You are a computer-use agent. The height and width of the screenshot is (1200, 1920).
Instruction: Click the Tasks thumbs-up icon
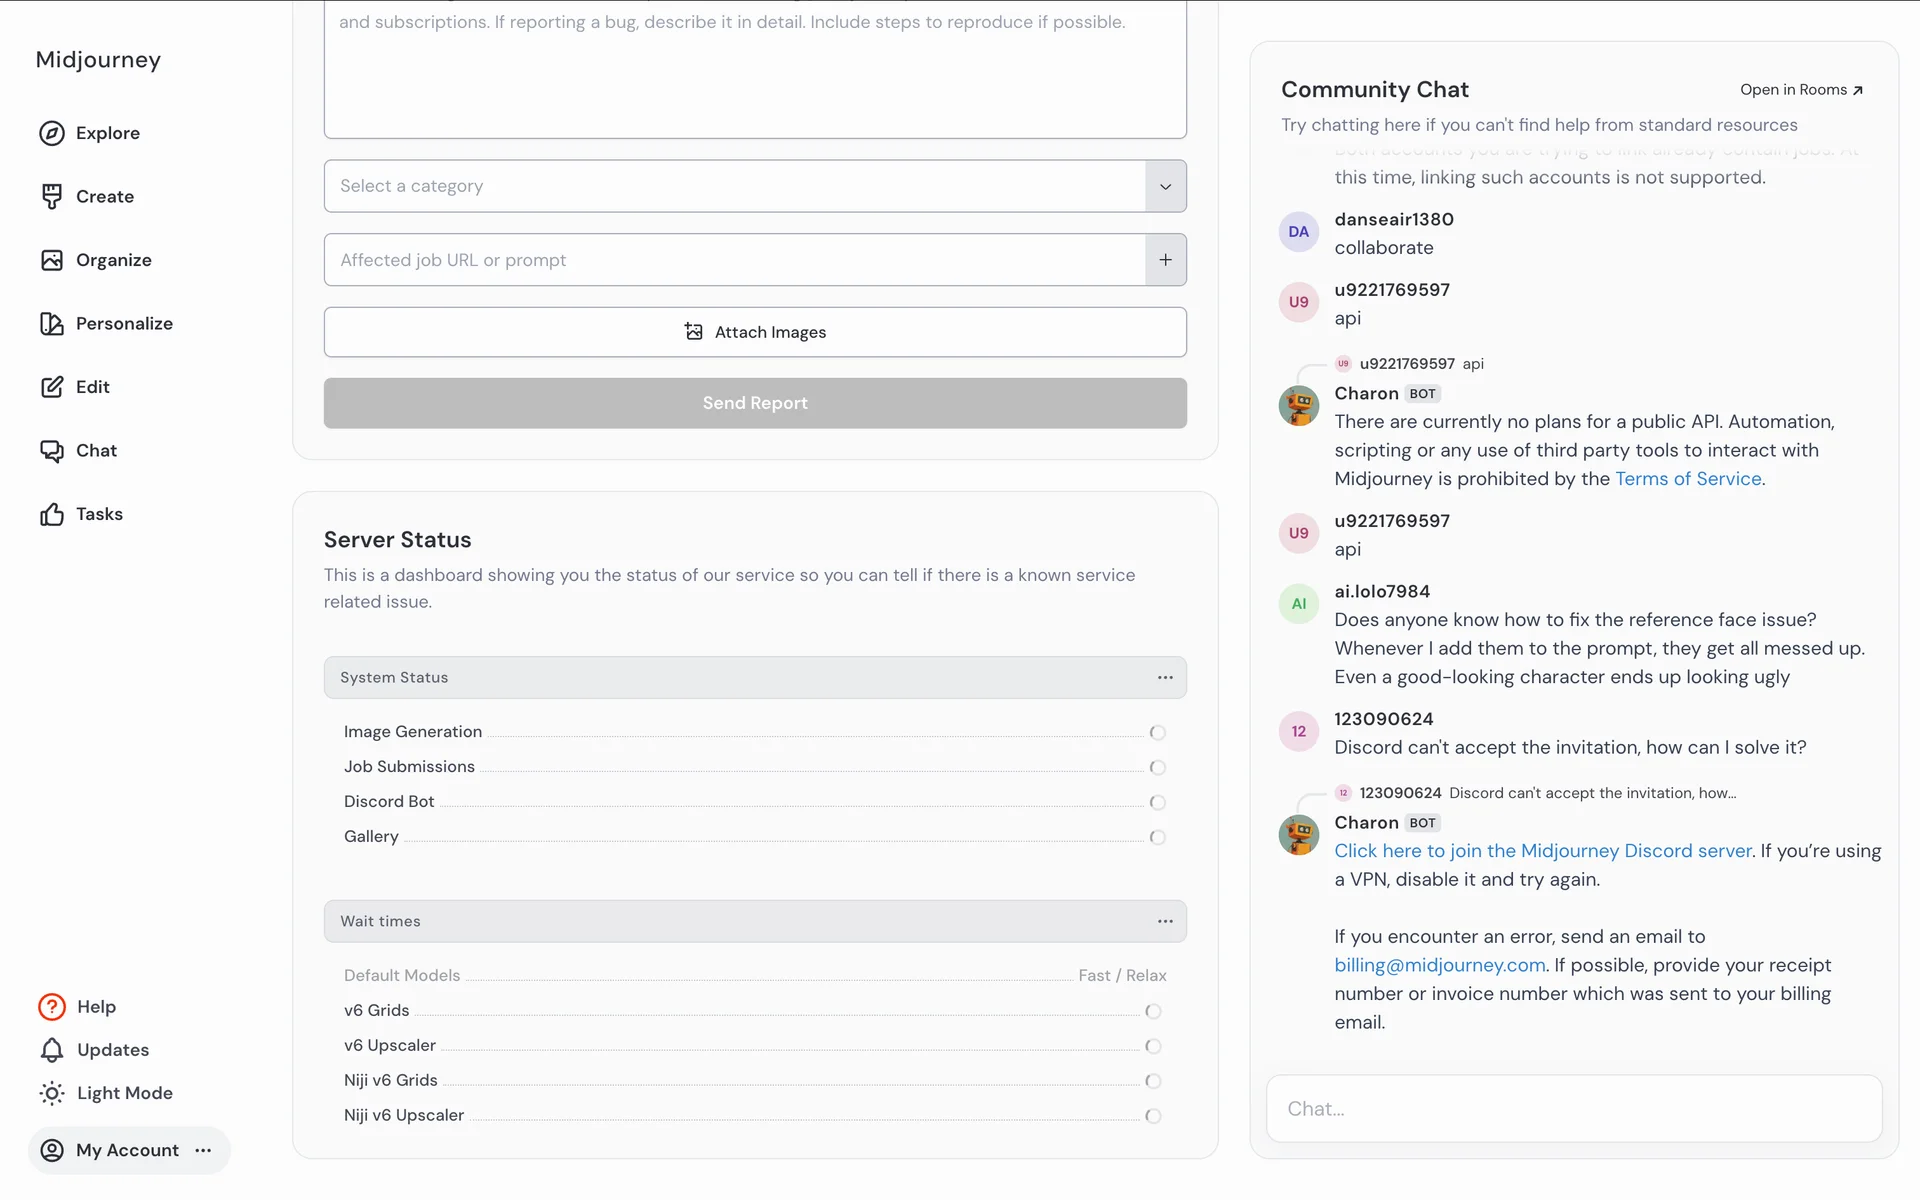click(x=52, y=514)
